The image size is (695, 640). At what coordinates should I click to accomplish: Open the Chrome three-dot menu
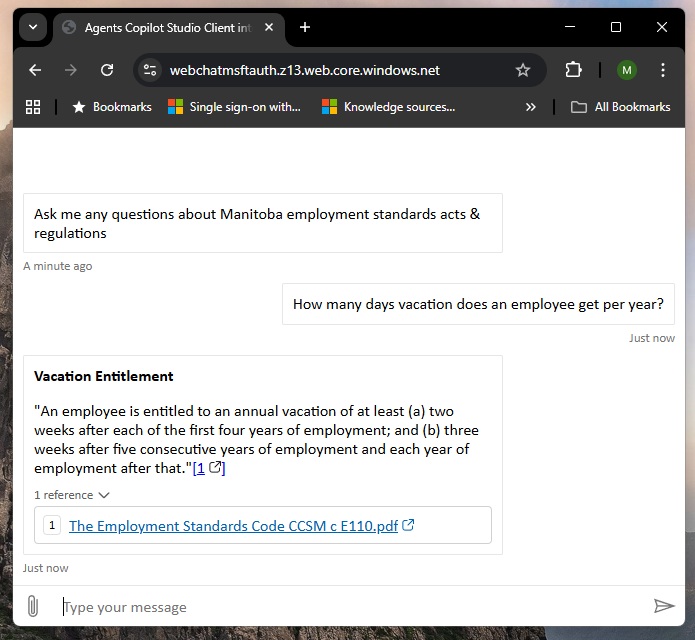pyautogui.click(x=663, y=70)
